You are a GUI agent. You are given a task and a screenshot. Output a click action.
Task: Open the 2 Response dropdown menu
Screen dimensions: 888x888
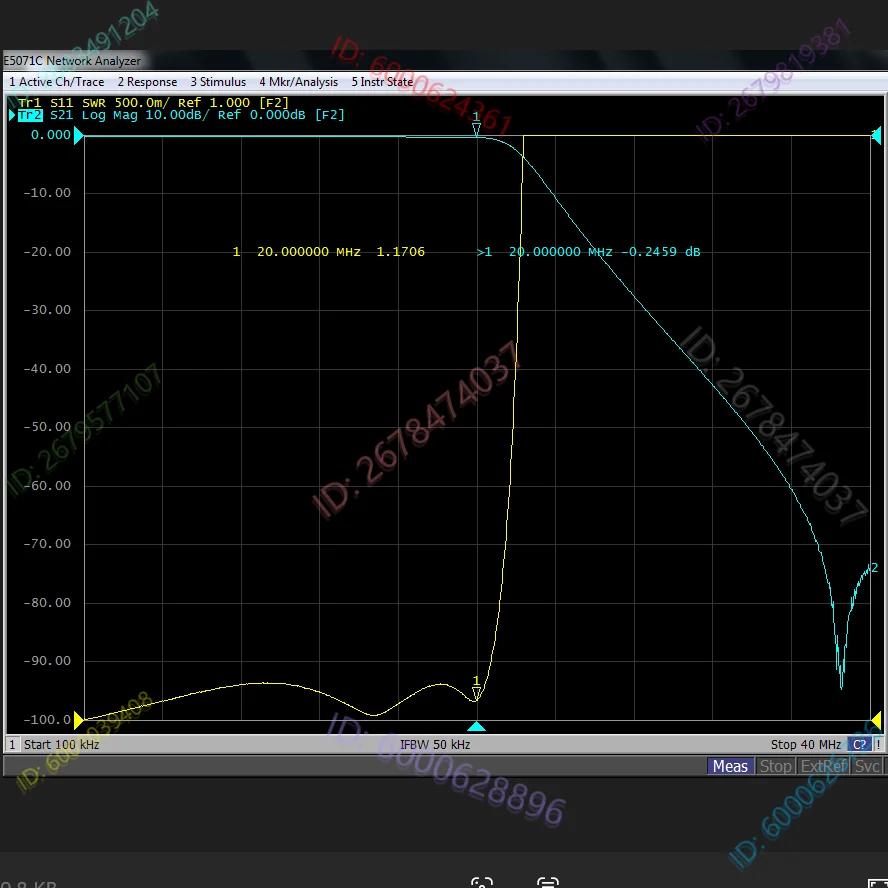point(147,82)
